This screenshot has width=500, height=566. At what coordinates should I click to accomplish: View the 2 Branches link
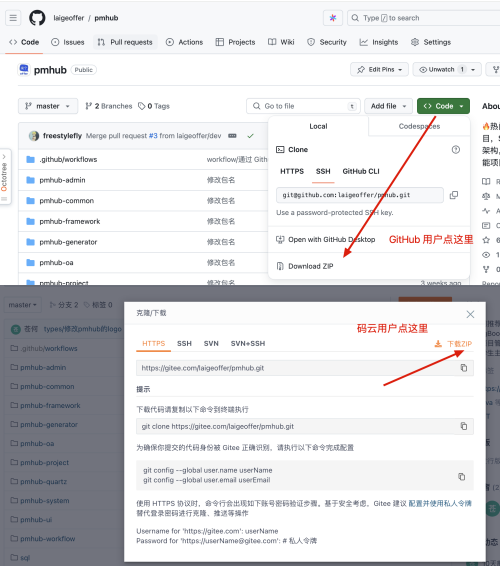[x=109, y=106]
